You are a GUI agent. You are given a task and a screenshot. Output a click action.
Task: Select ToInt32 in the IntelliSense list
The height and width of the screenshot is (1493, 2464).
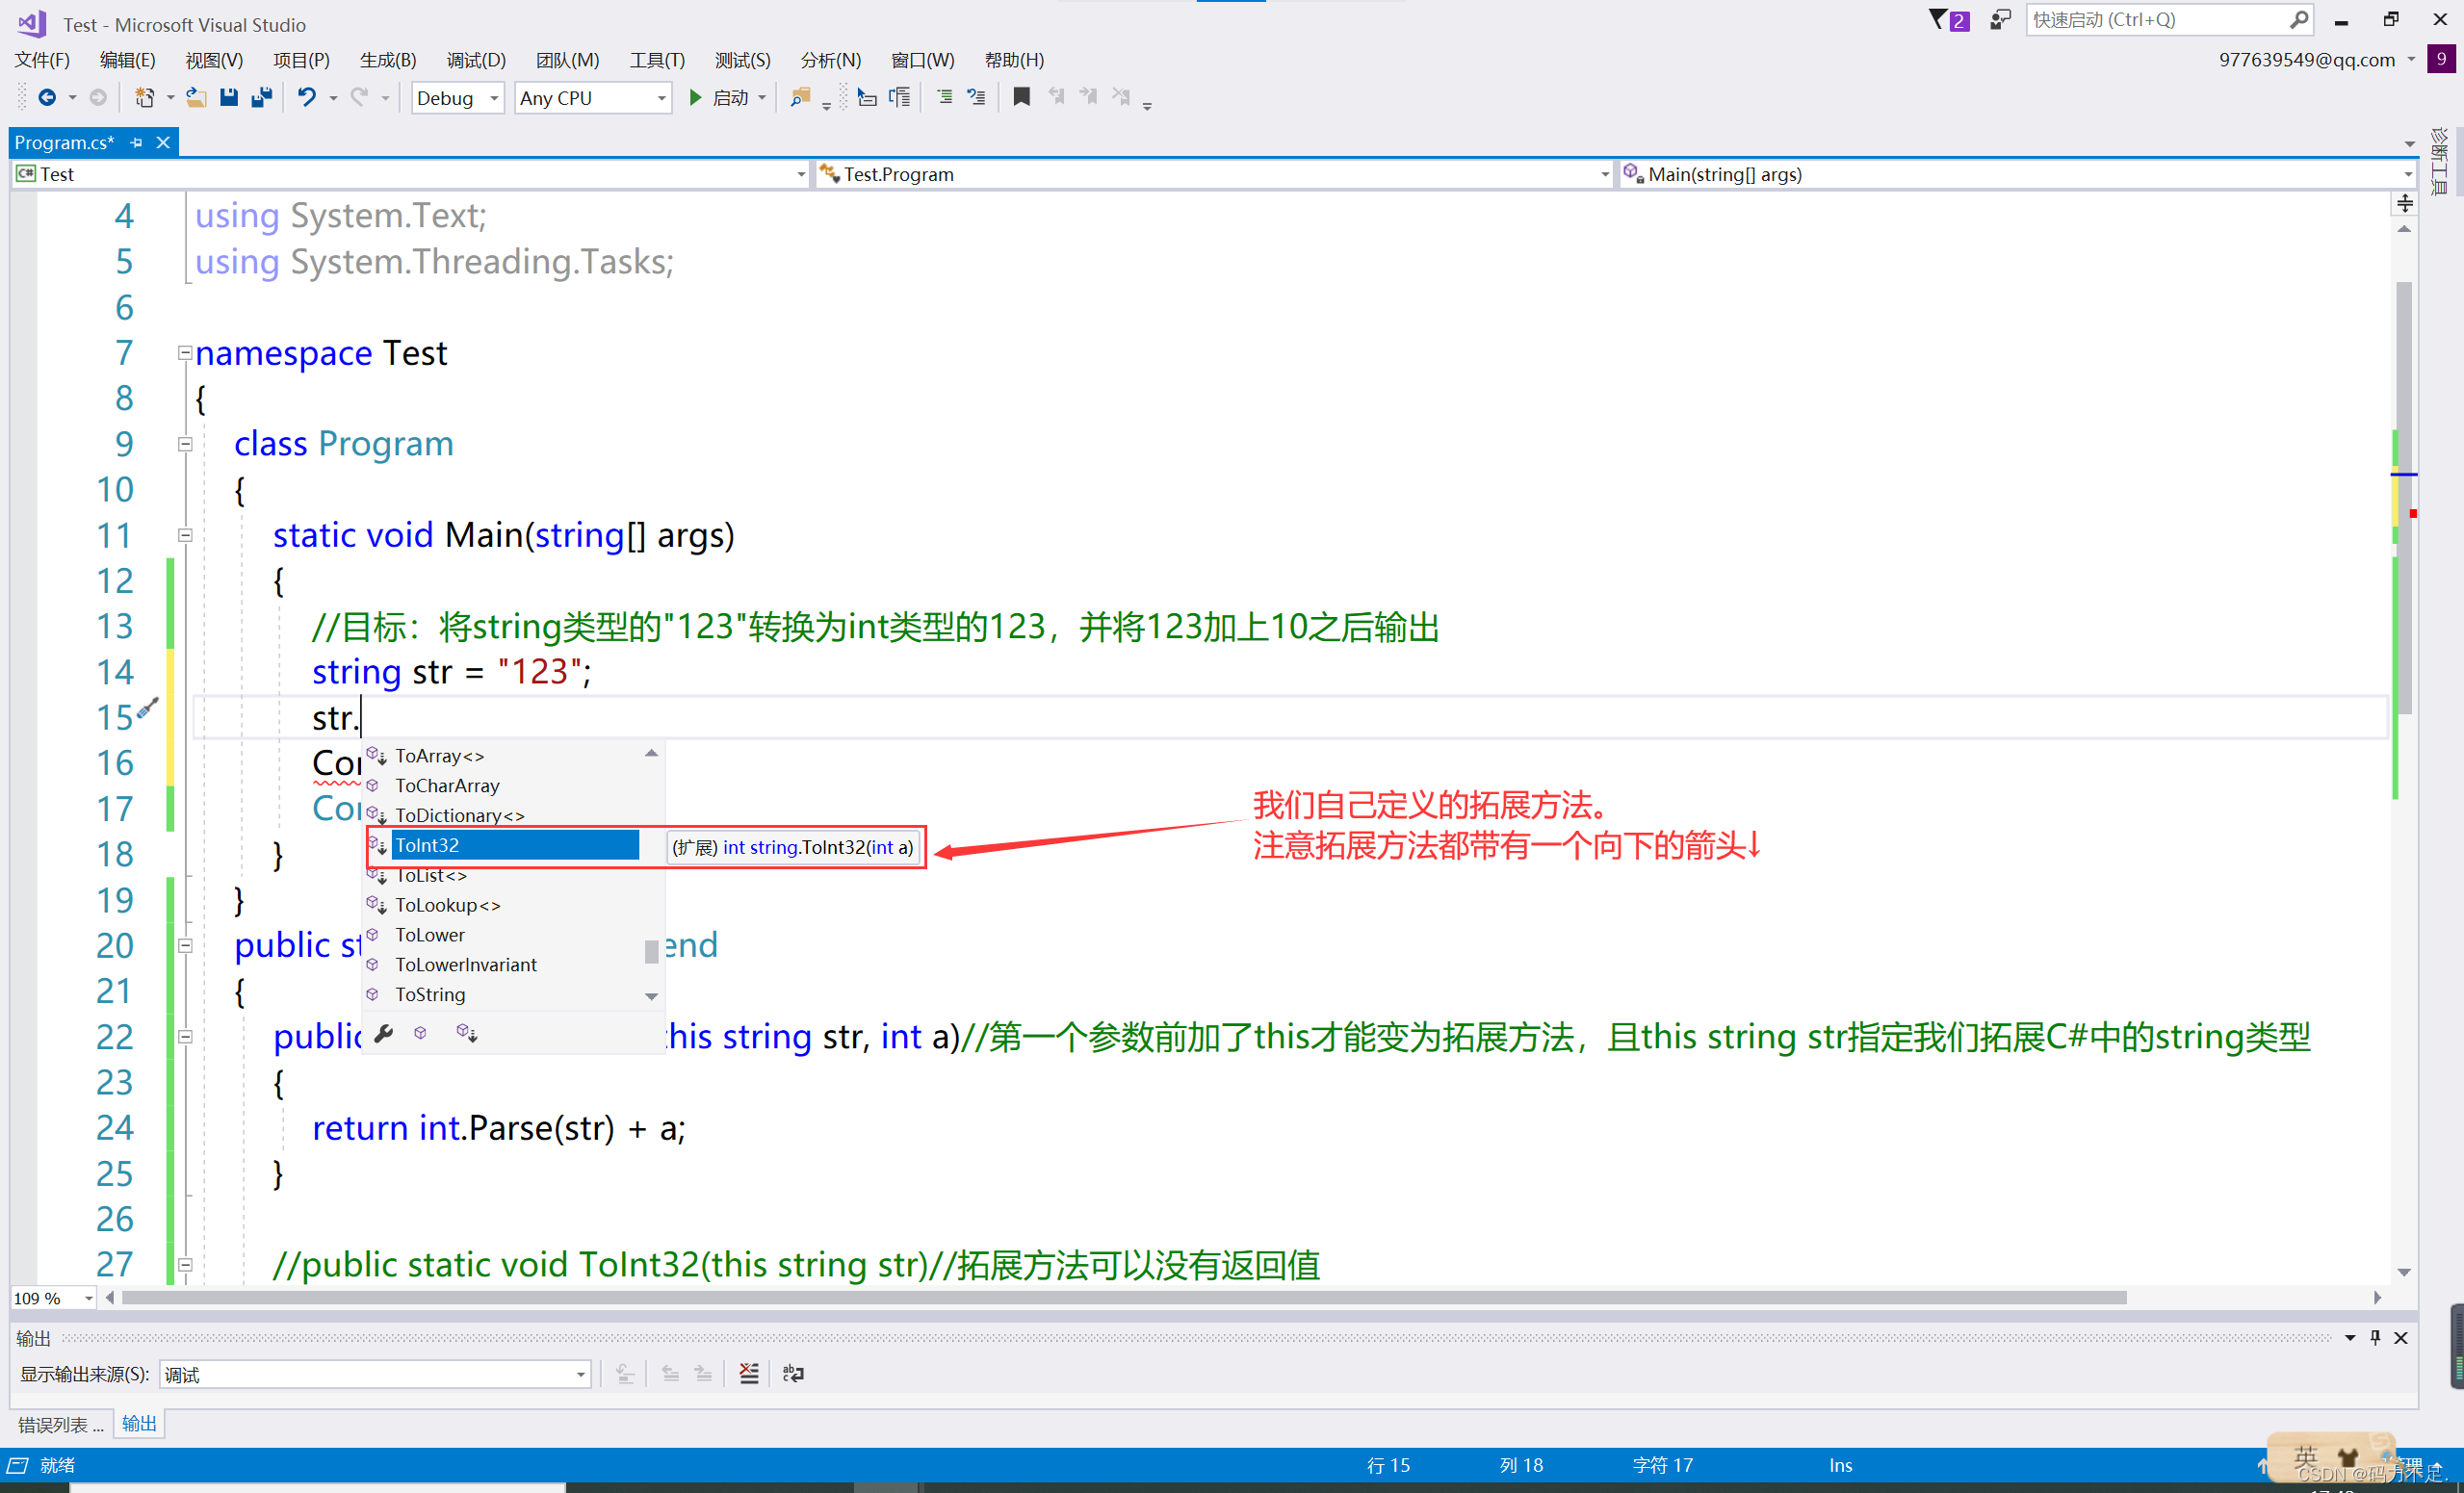503,845
